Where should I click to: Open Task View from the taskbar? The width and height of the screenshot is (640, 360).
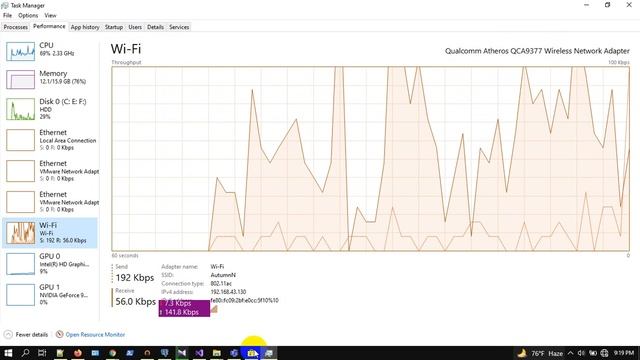[42, 353]
